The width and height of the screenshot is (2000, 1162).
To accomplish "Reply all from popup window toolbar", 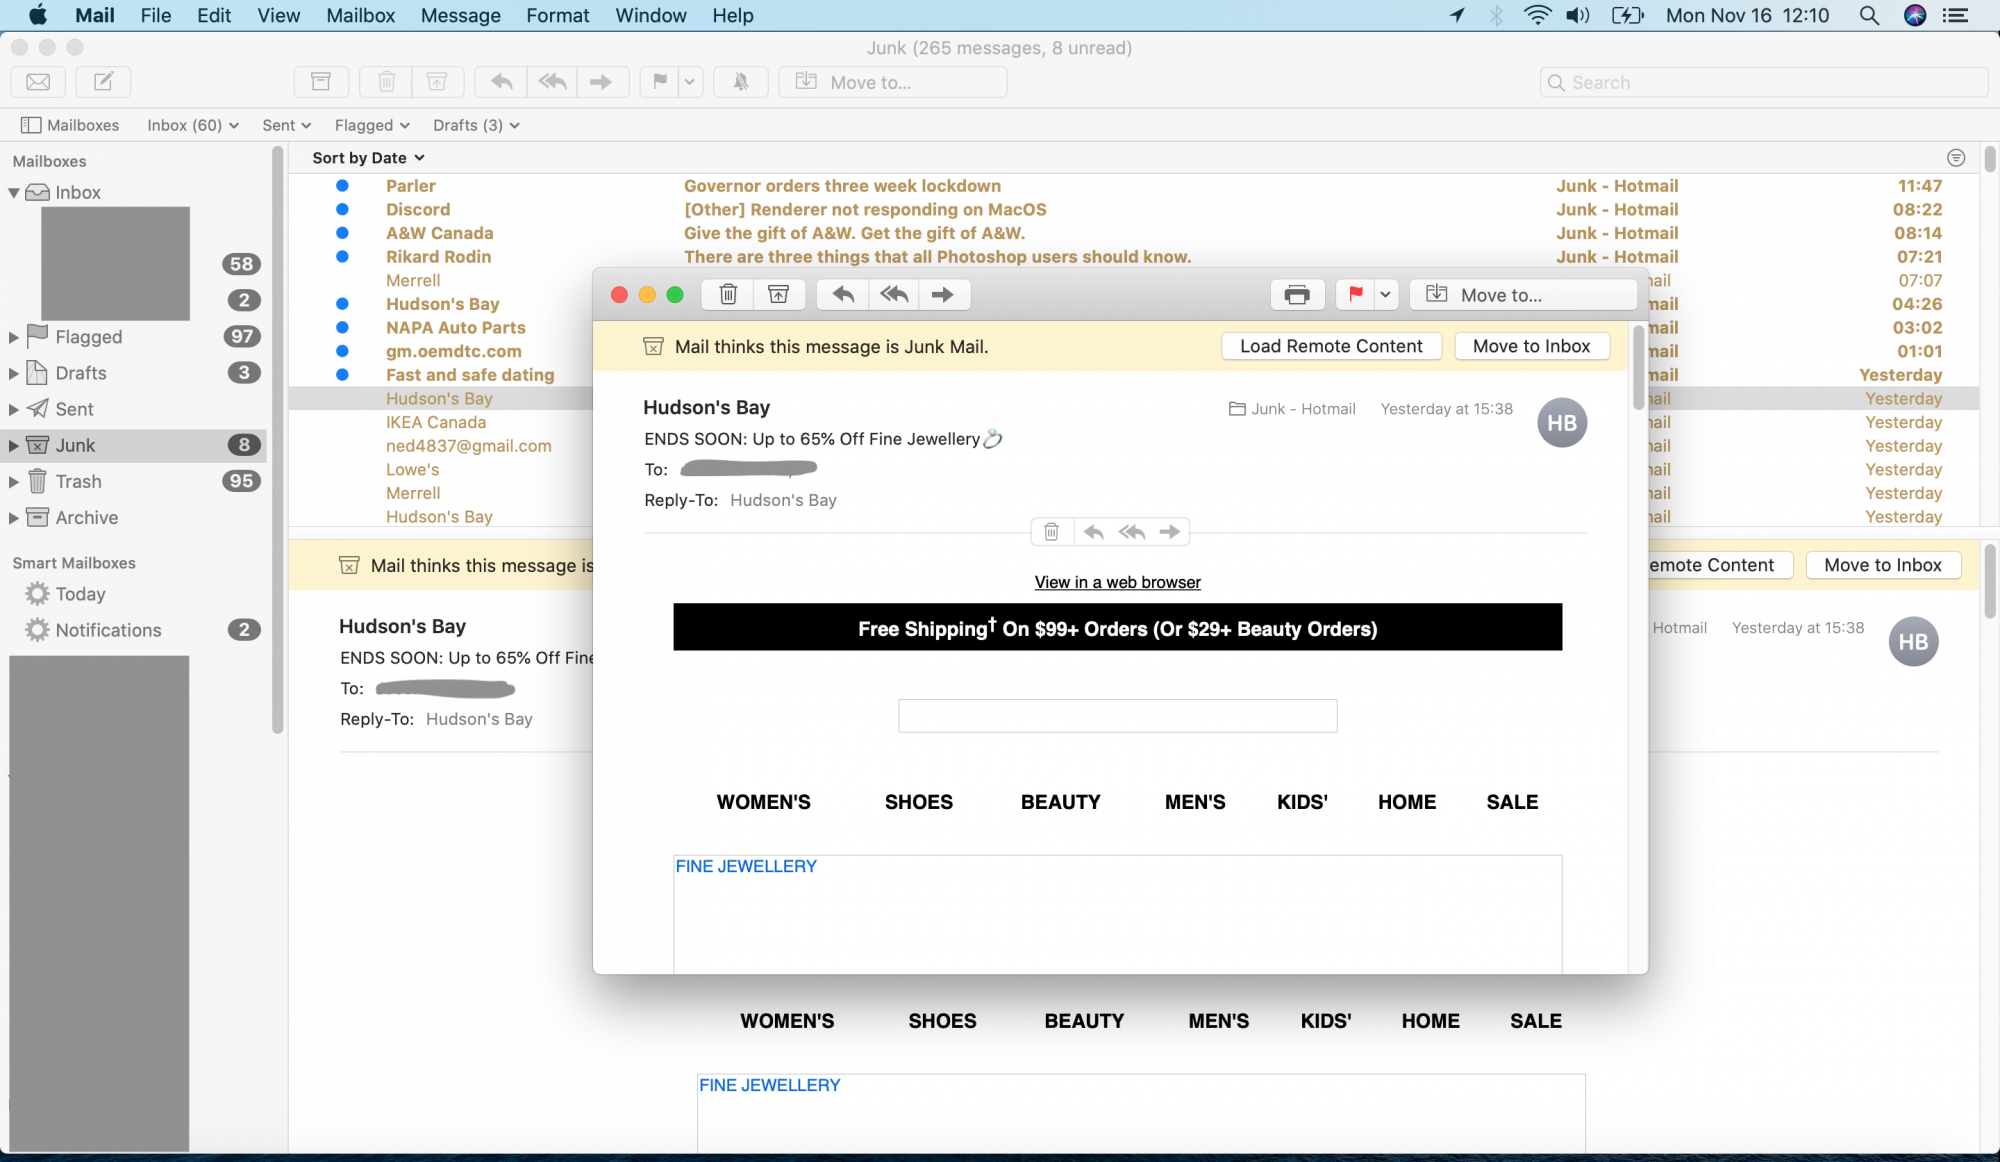I will [894, 294].
